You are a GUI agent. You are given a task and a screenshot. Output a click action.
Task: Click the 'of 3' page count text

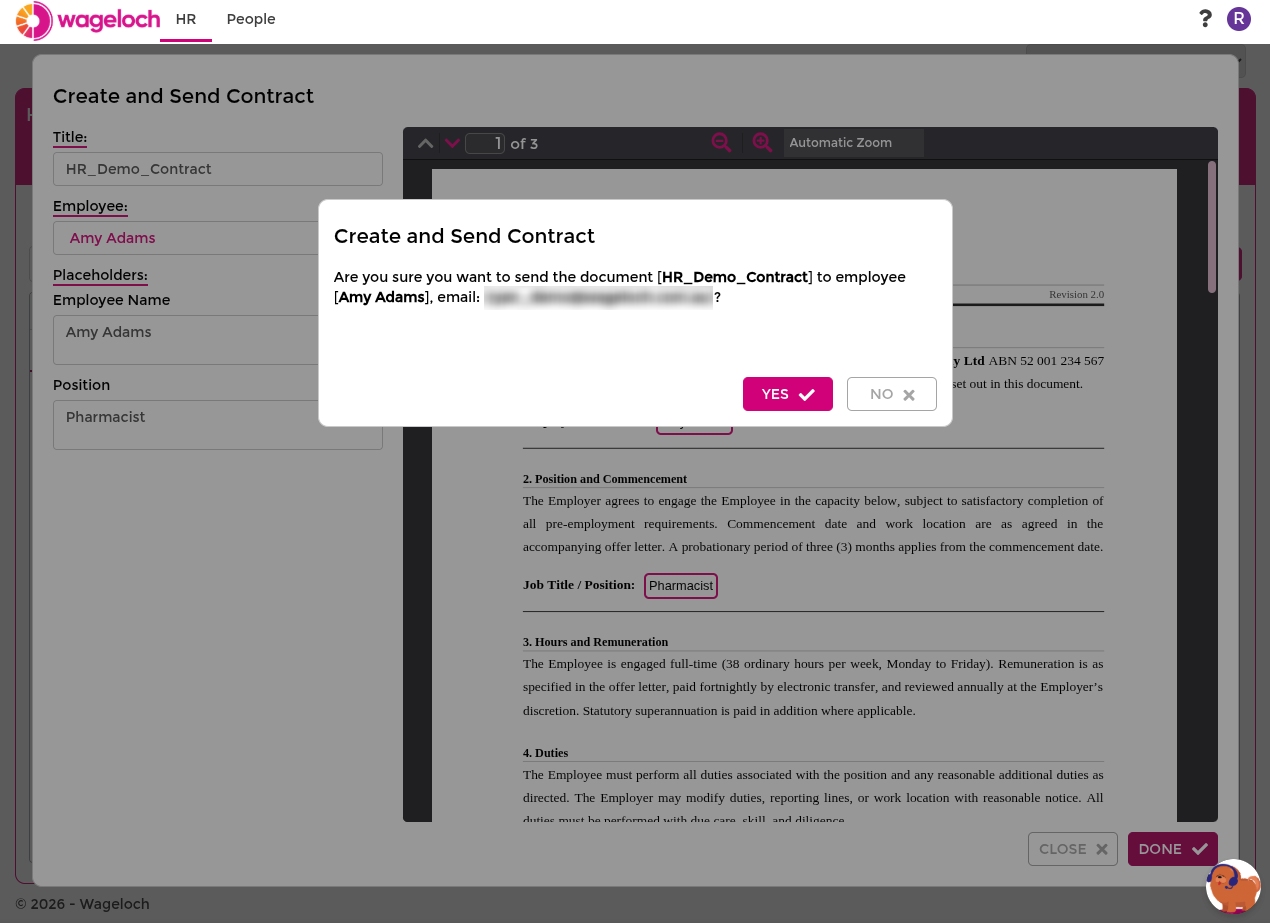pyautogui.click(x=524, y=144)
